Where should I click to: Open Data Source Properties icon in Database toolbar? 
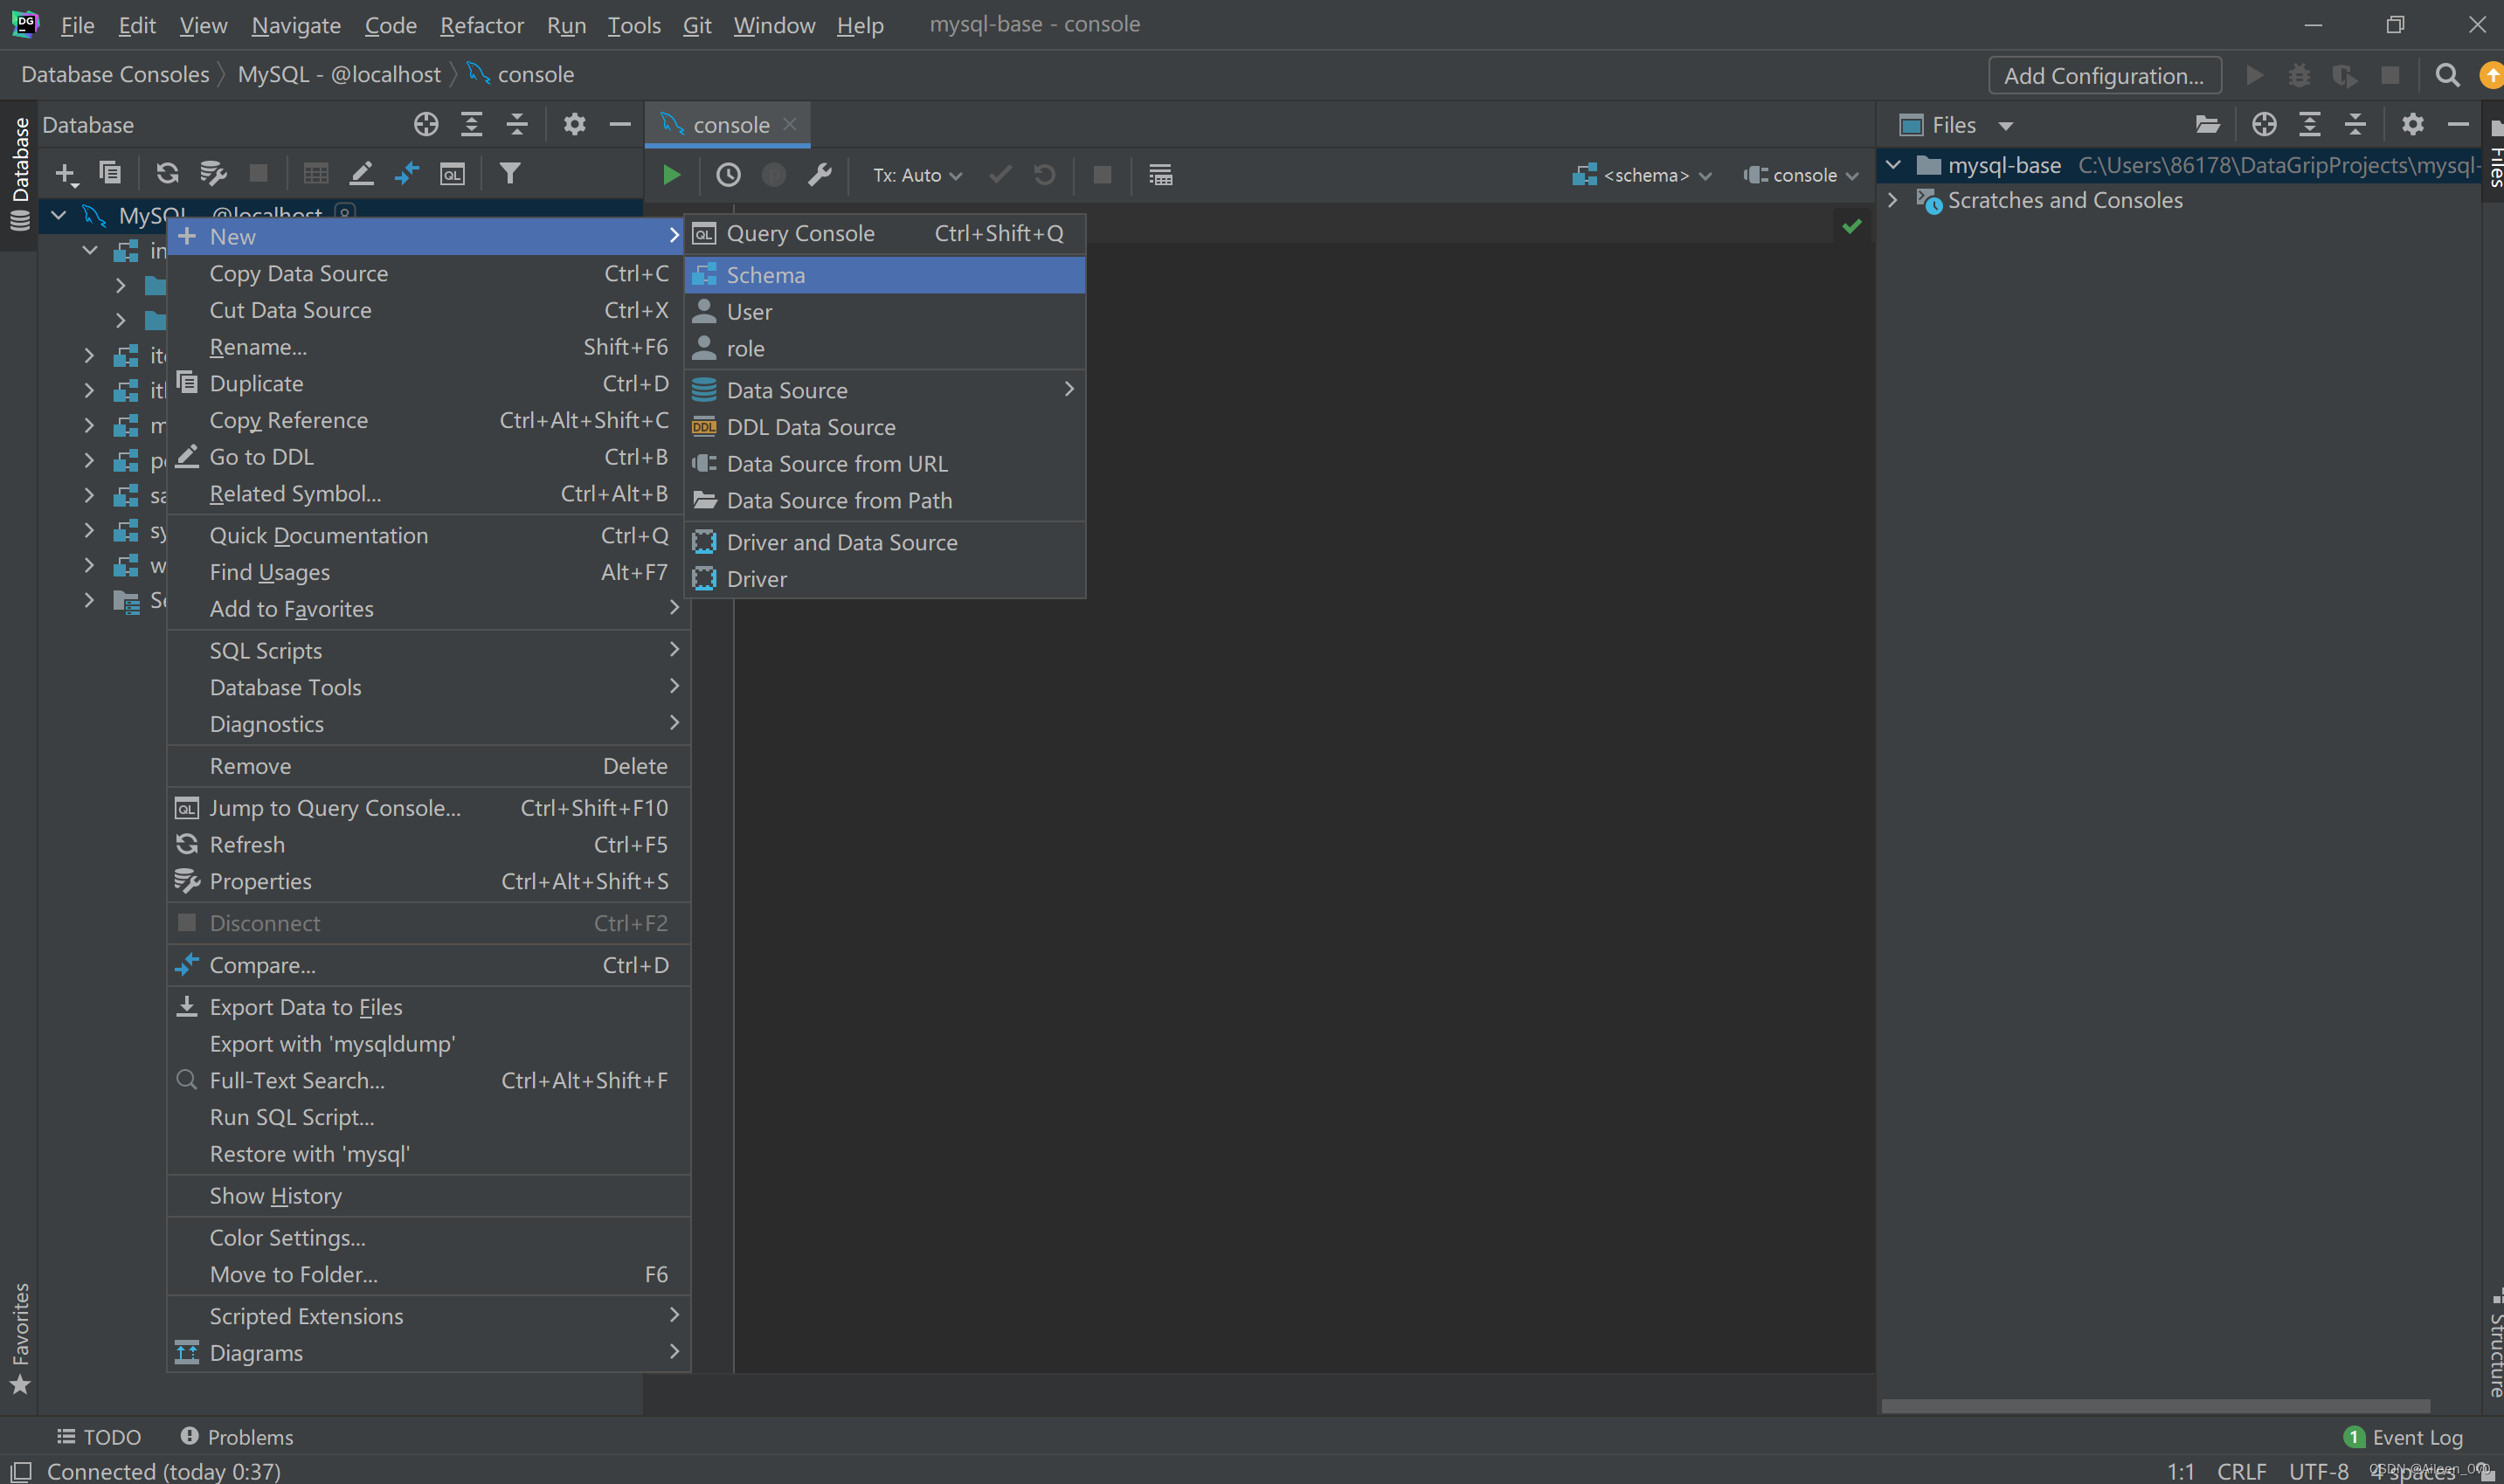point(213,173)
